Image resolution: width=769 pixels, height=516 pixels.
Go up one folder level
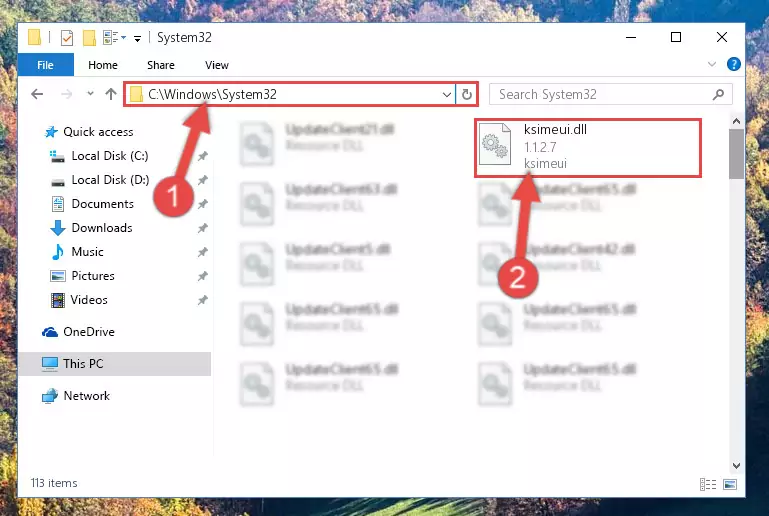point(111,94)
